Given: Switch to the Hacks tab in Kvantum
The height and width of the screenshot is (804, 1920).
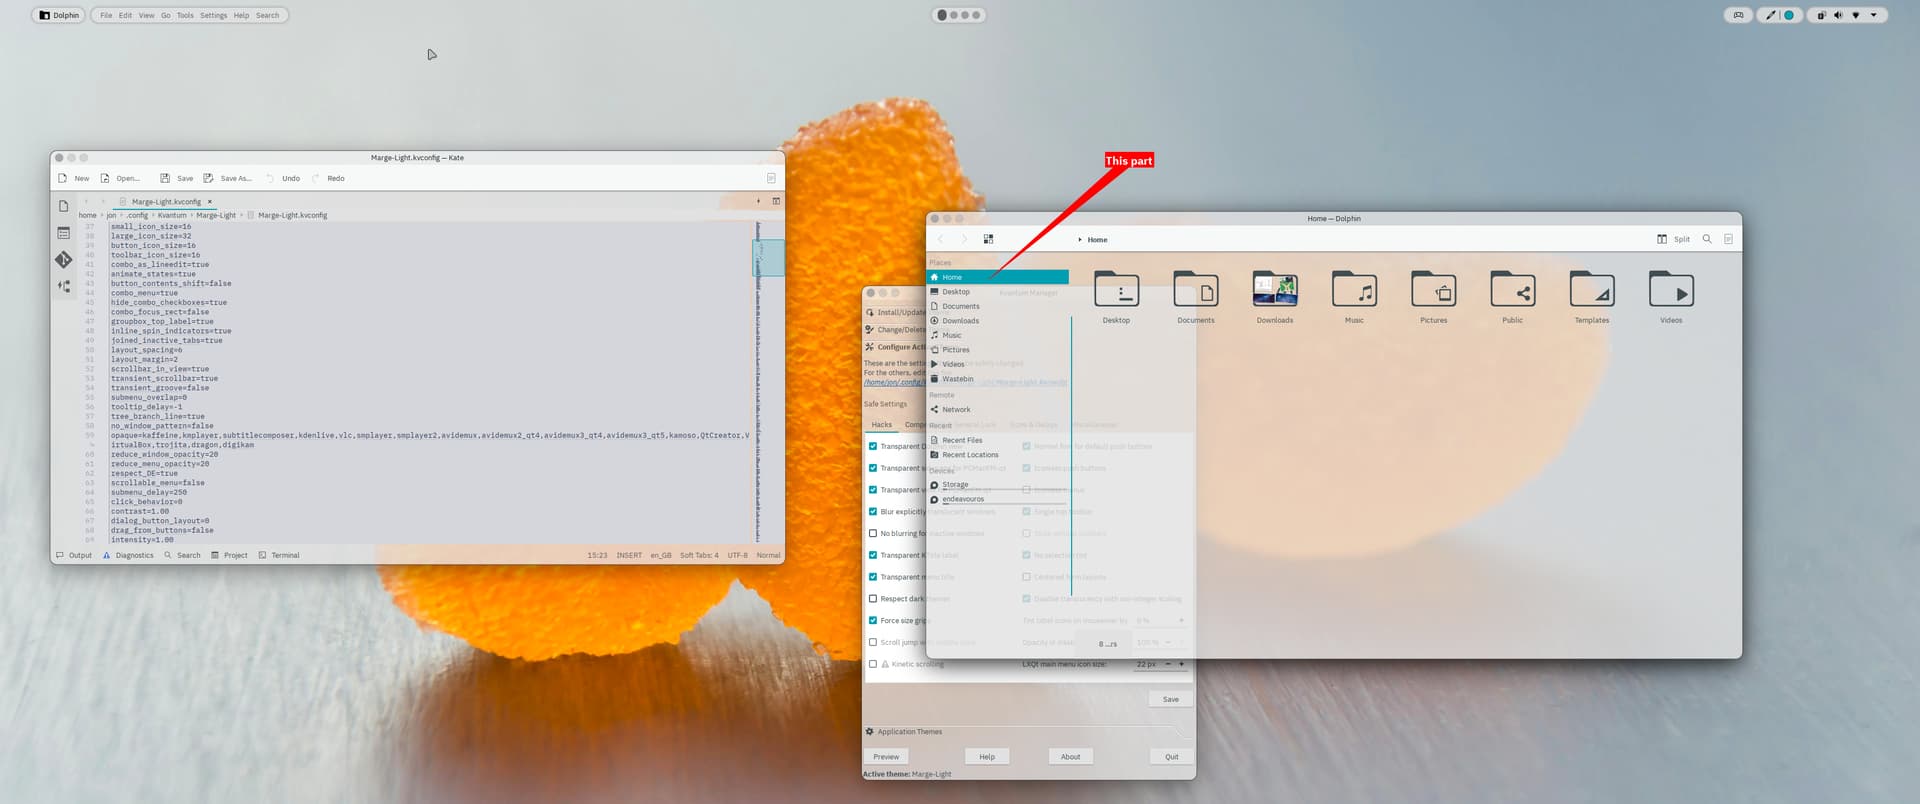Looking at the screenshot, I should pyautogui.click(x=881, y=425).
